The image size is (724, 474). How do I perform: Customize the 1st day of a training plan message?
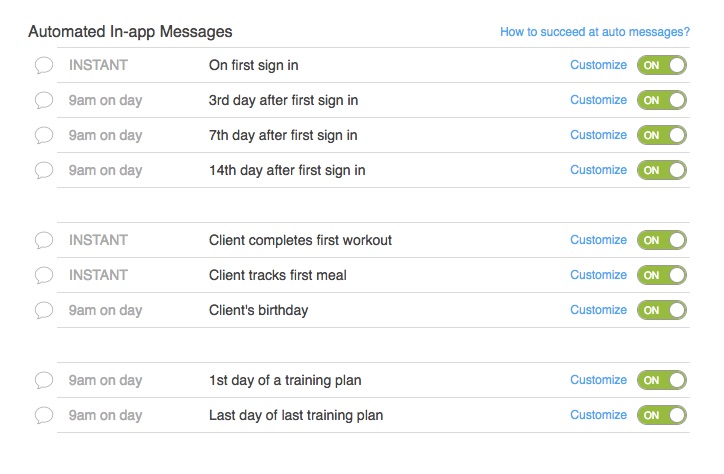tap(598, 379)
